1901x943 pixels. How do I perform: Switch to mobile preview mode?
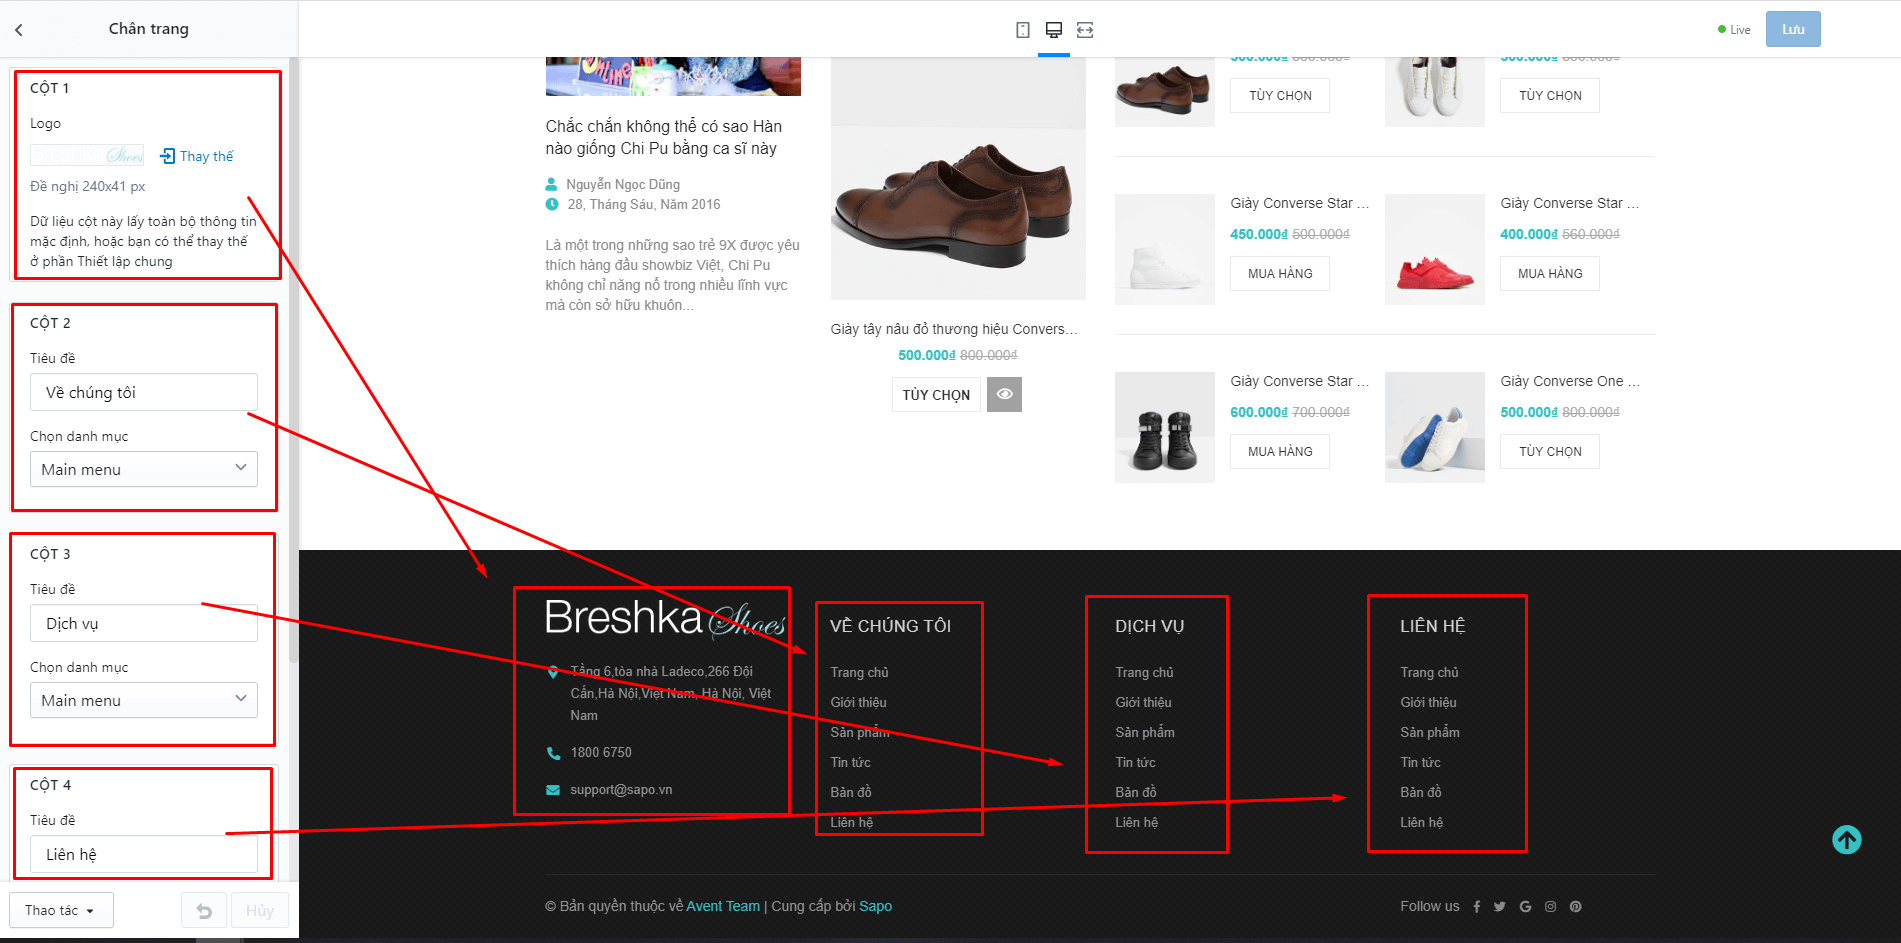pos(1022,30)
